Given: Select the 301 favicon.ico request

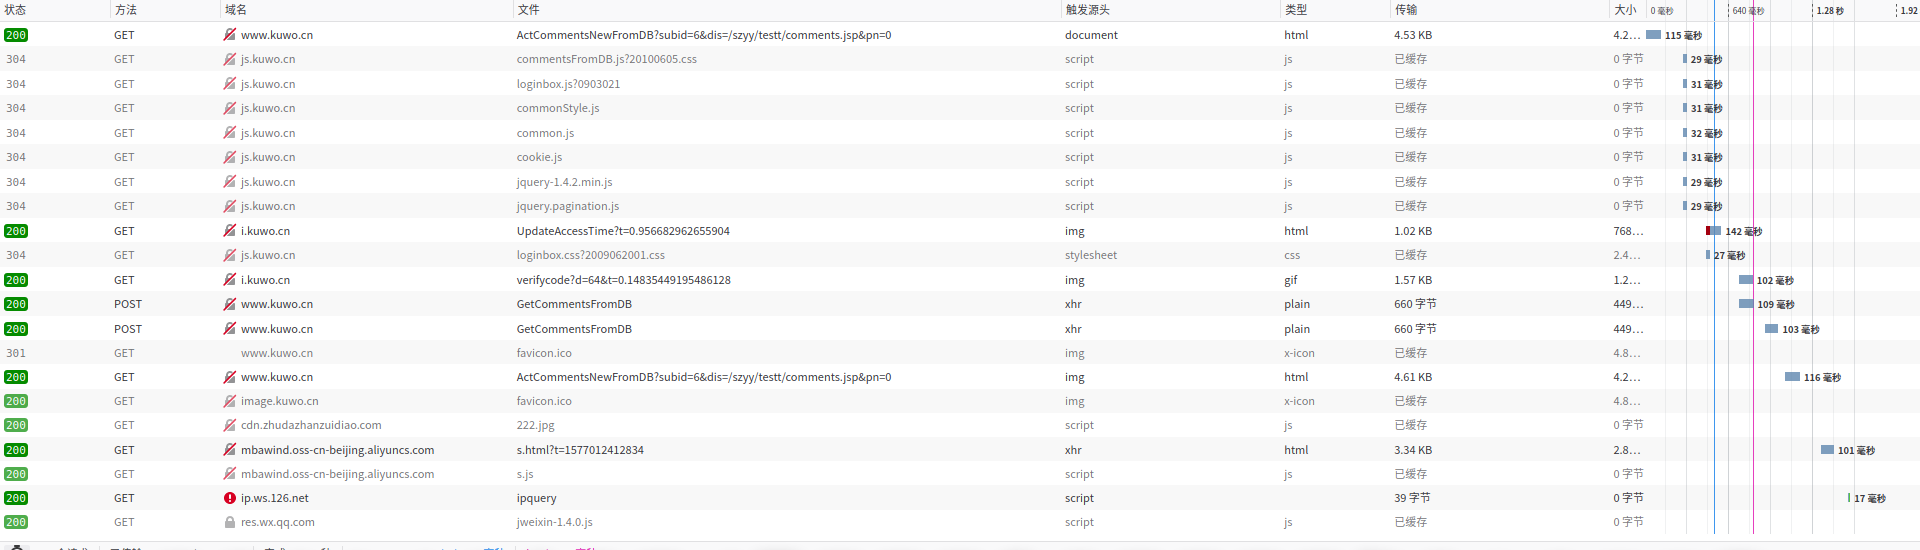Looking at the screenshot, I should pos(544,353).
